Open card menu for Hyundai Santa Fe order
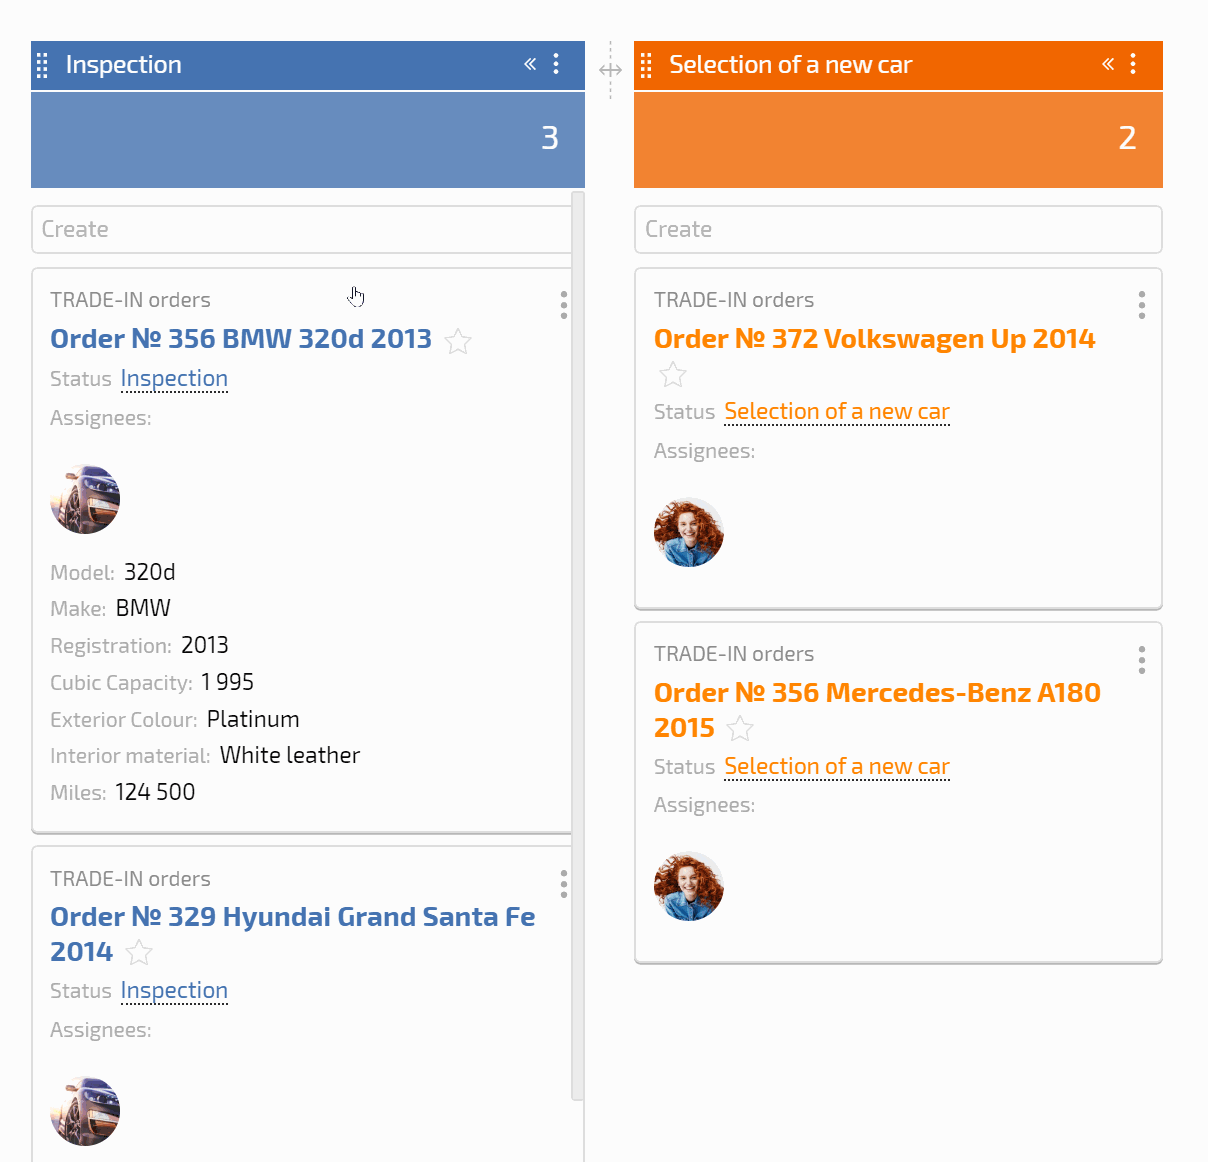The width and height of the screenshot is (1208, 1162). point(564,884)
